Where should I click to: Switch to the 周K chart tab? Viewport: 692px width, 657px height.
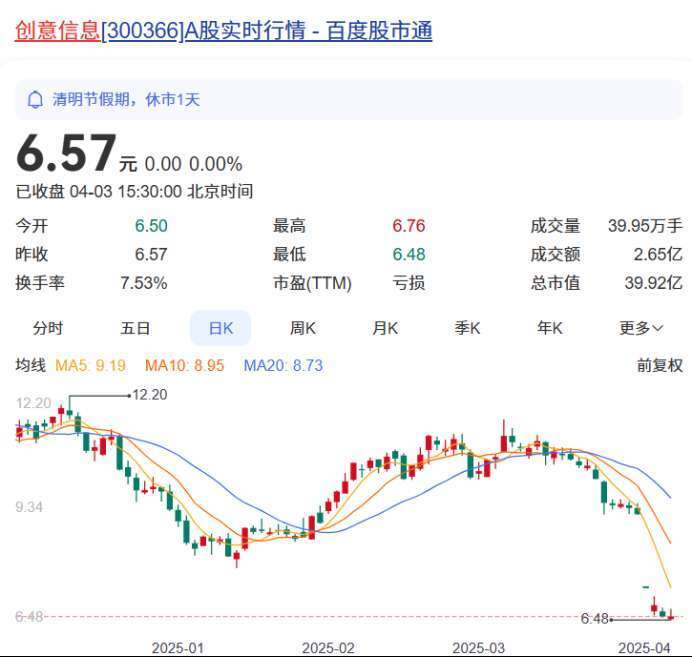(303, 328)
